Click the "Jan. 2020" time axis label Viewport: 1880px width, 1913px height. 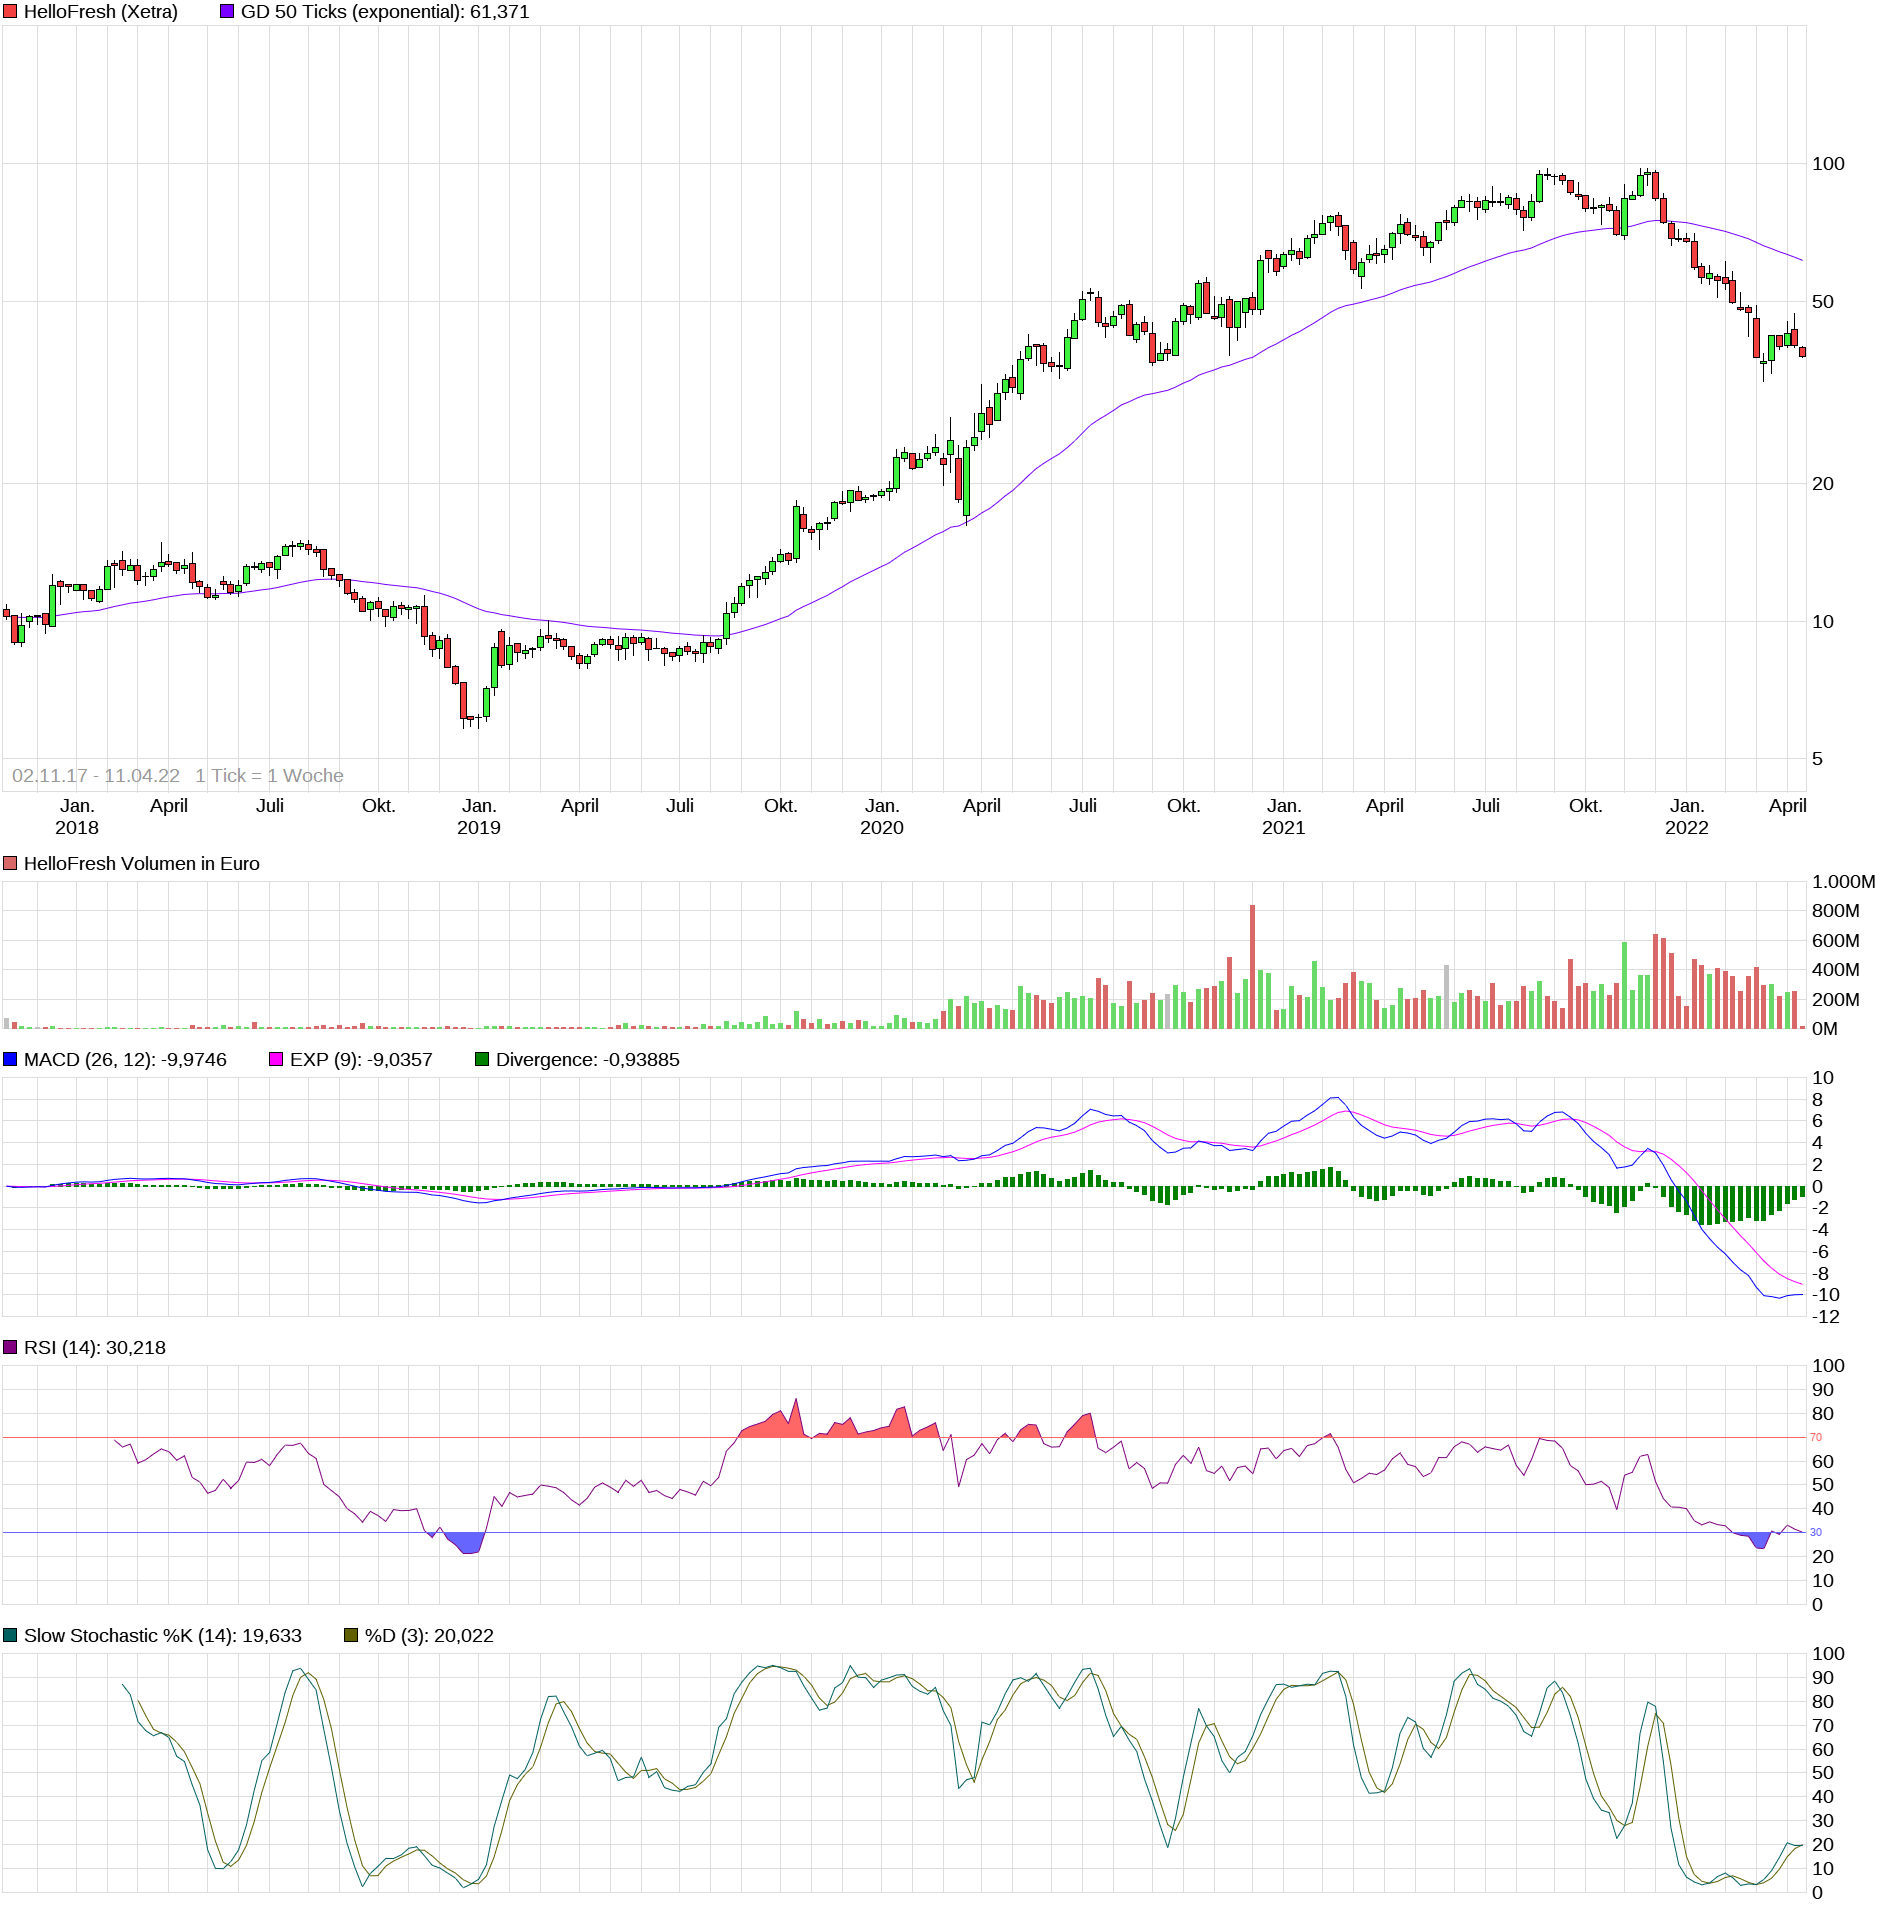pyautogui.click(x=882, y=817)
